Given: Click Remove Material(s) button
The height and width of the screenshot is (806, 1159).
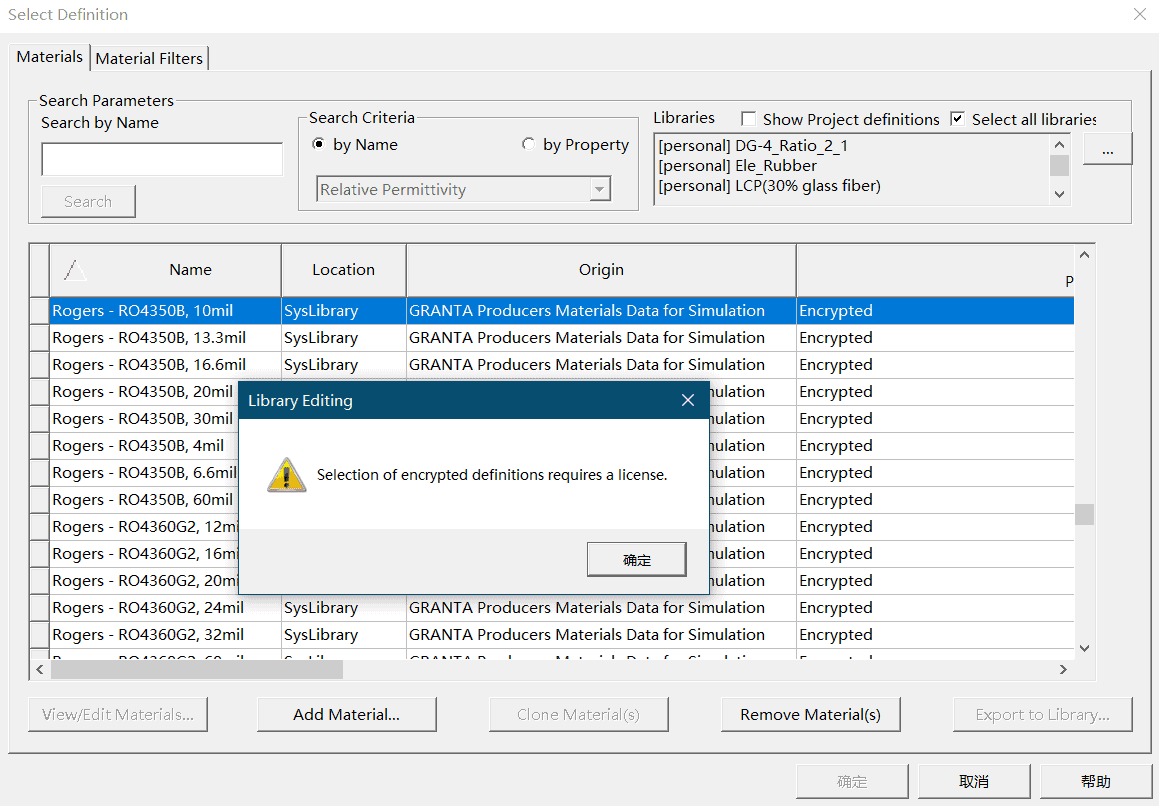Looking at the screenshot, I should [810, 714].
